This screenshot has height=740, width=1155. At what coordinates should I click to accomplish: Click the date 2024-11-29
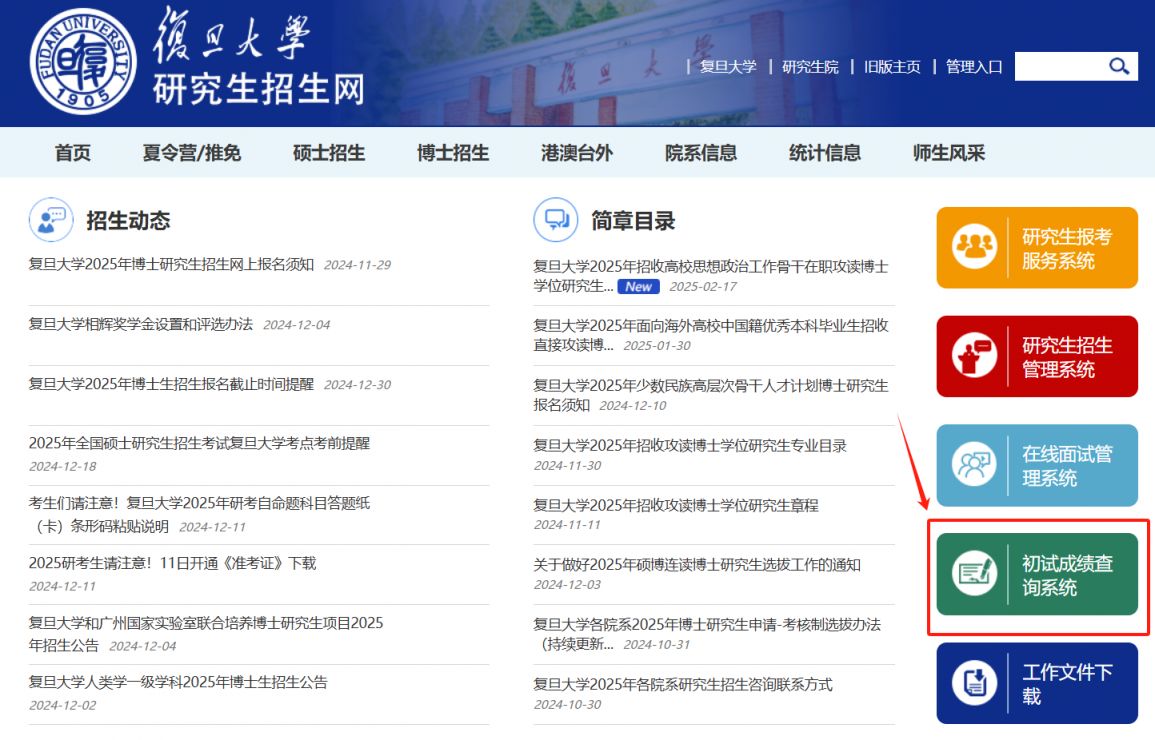pyautogui.click(x=357, y=265)
